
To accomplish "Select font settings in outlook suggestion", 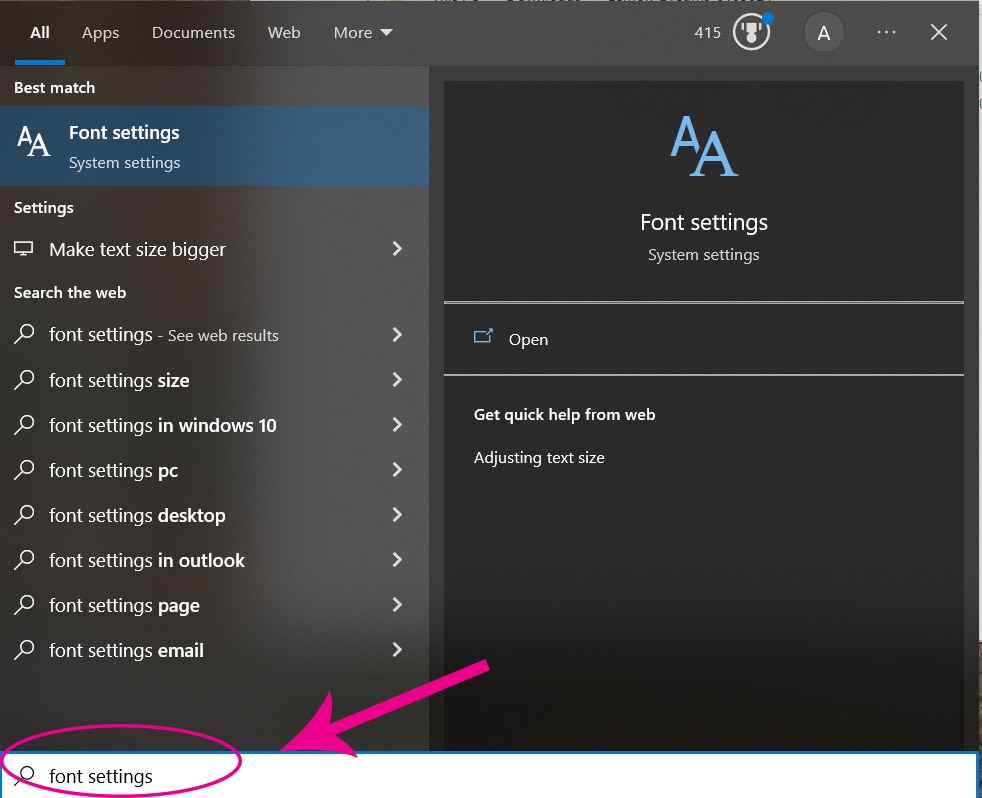I will pyautogui.click(x=214, y=560).
